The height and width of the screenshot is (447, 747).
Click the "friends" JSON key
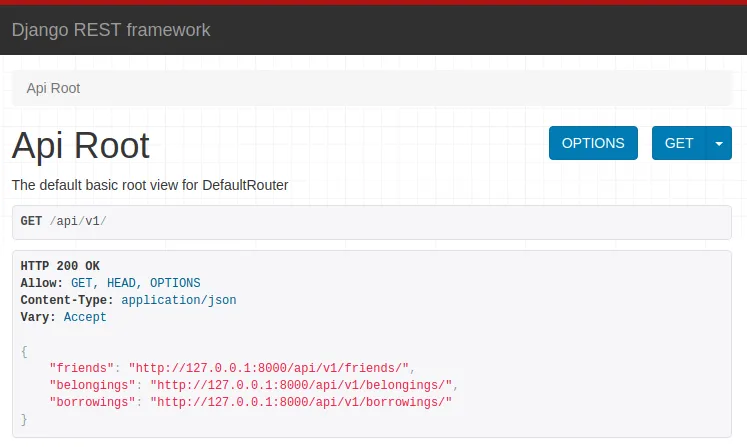point(81,368)
